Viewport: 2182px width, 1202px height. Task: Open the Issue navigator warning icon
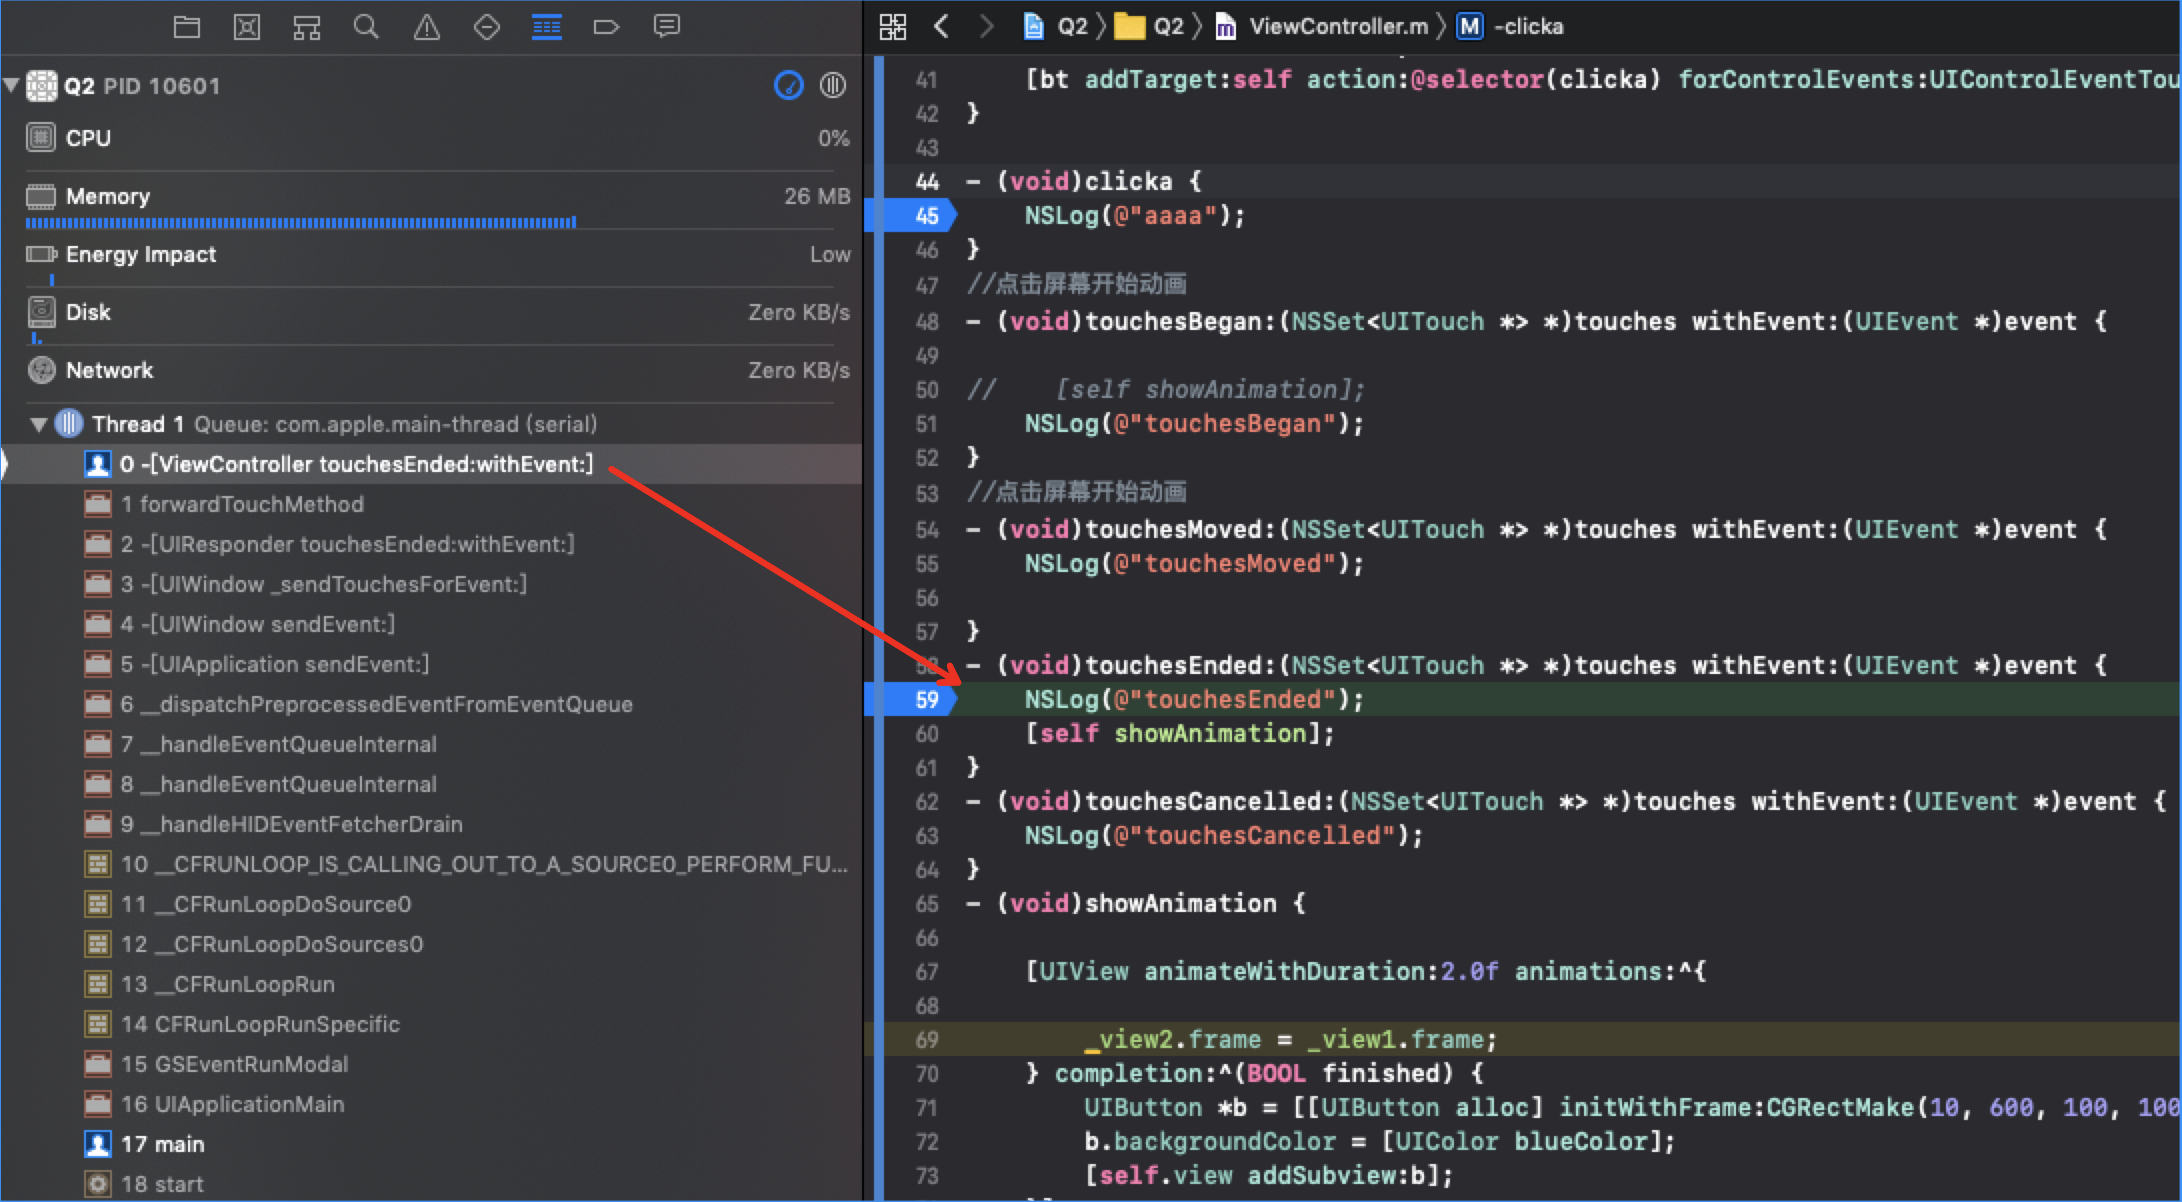[x=427, y=27]
